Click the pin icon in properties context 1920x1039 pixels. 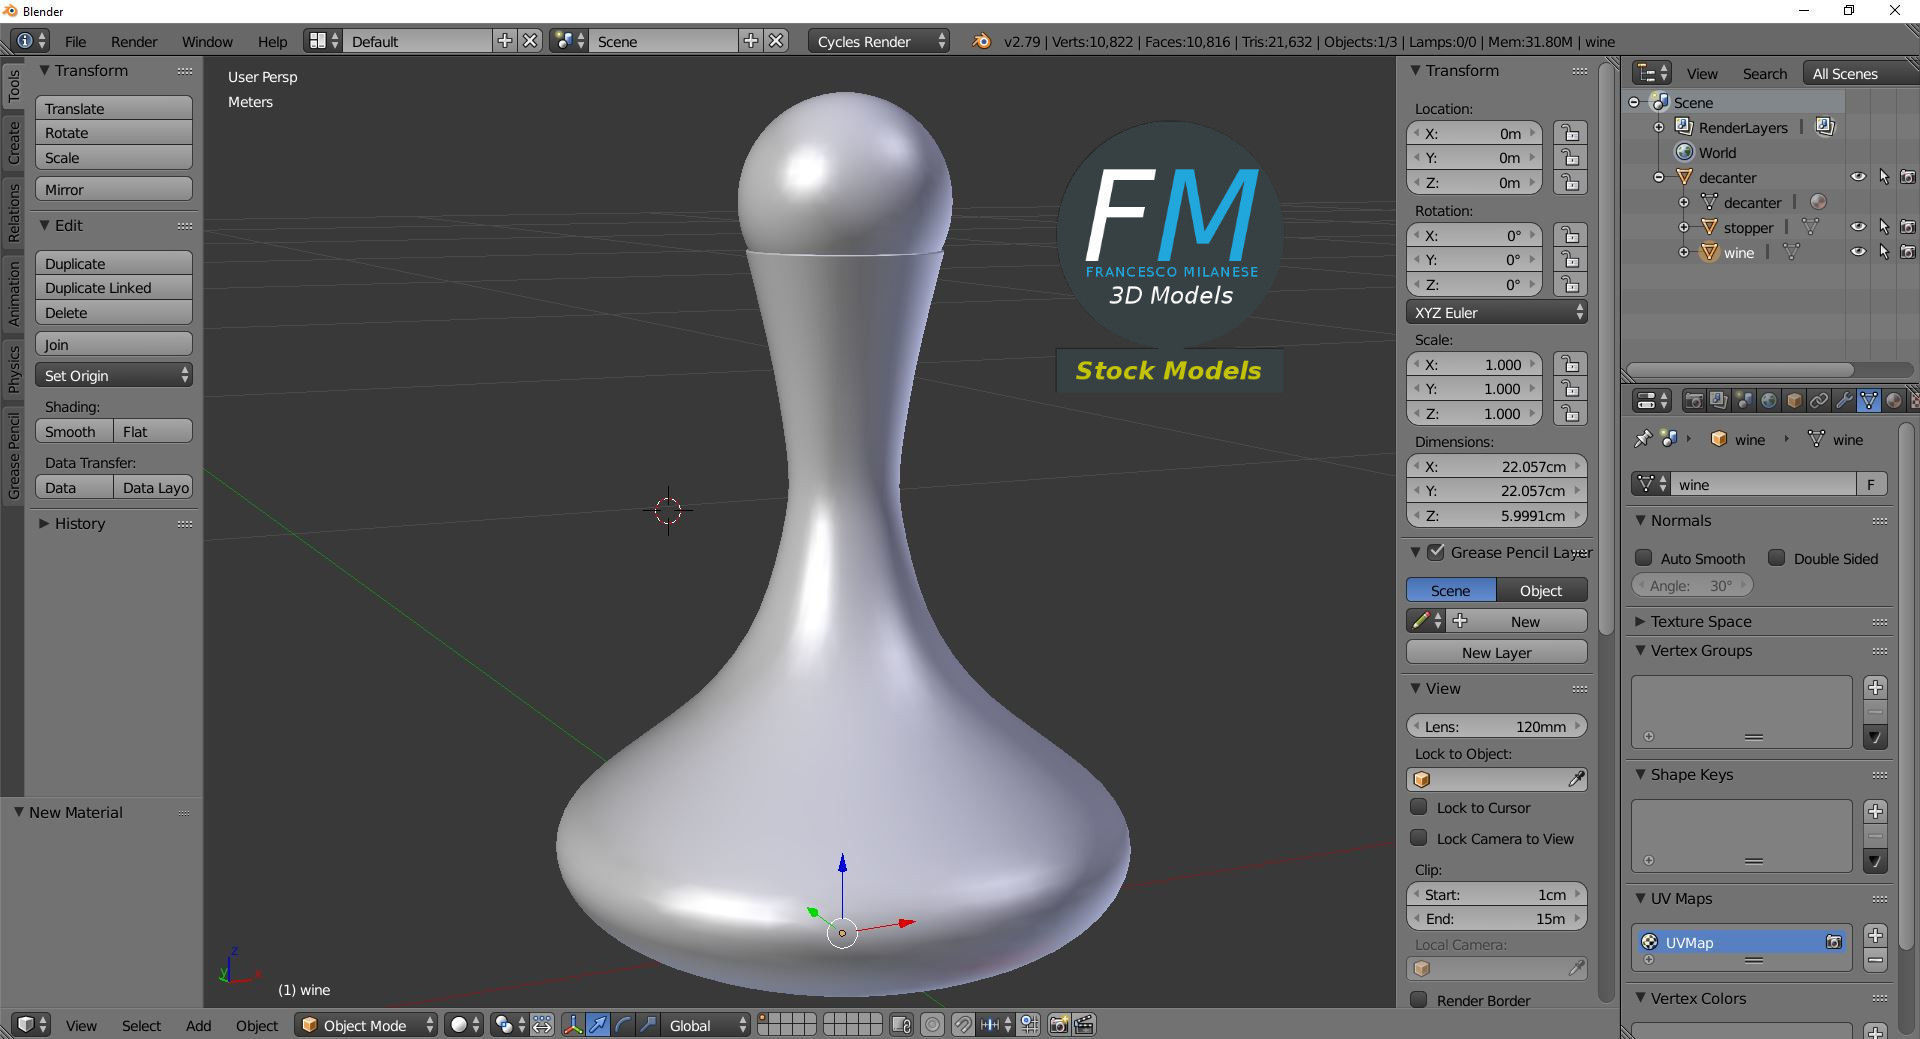point(1643,439)
